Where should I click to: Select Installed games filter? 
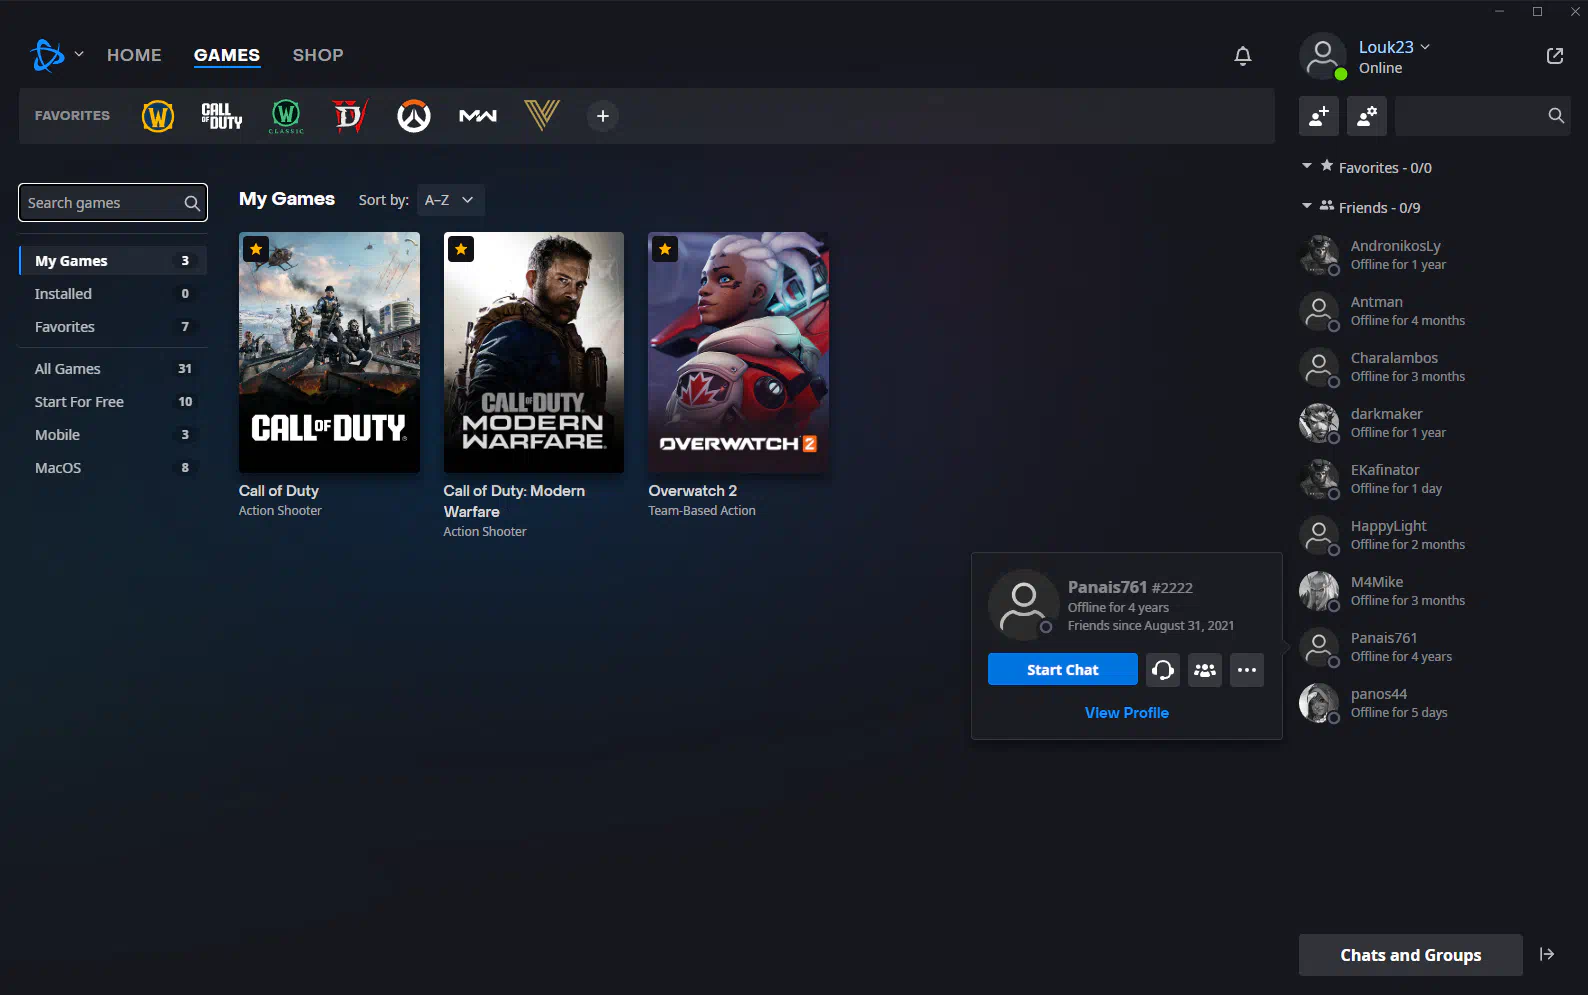pyautogui.click(x=113, y=294)
